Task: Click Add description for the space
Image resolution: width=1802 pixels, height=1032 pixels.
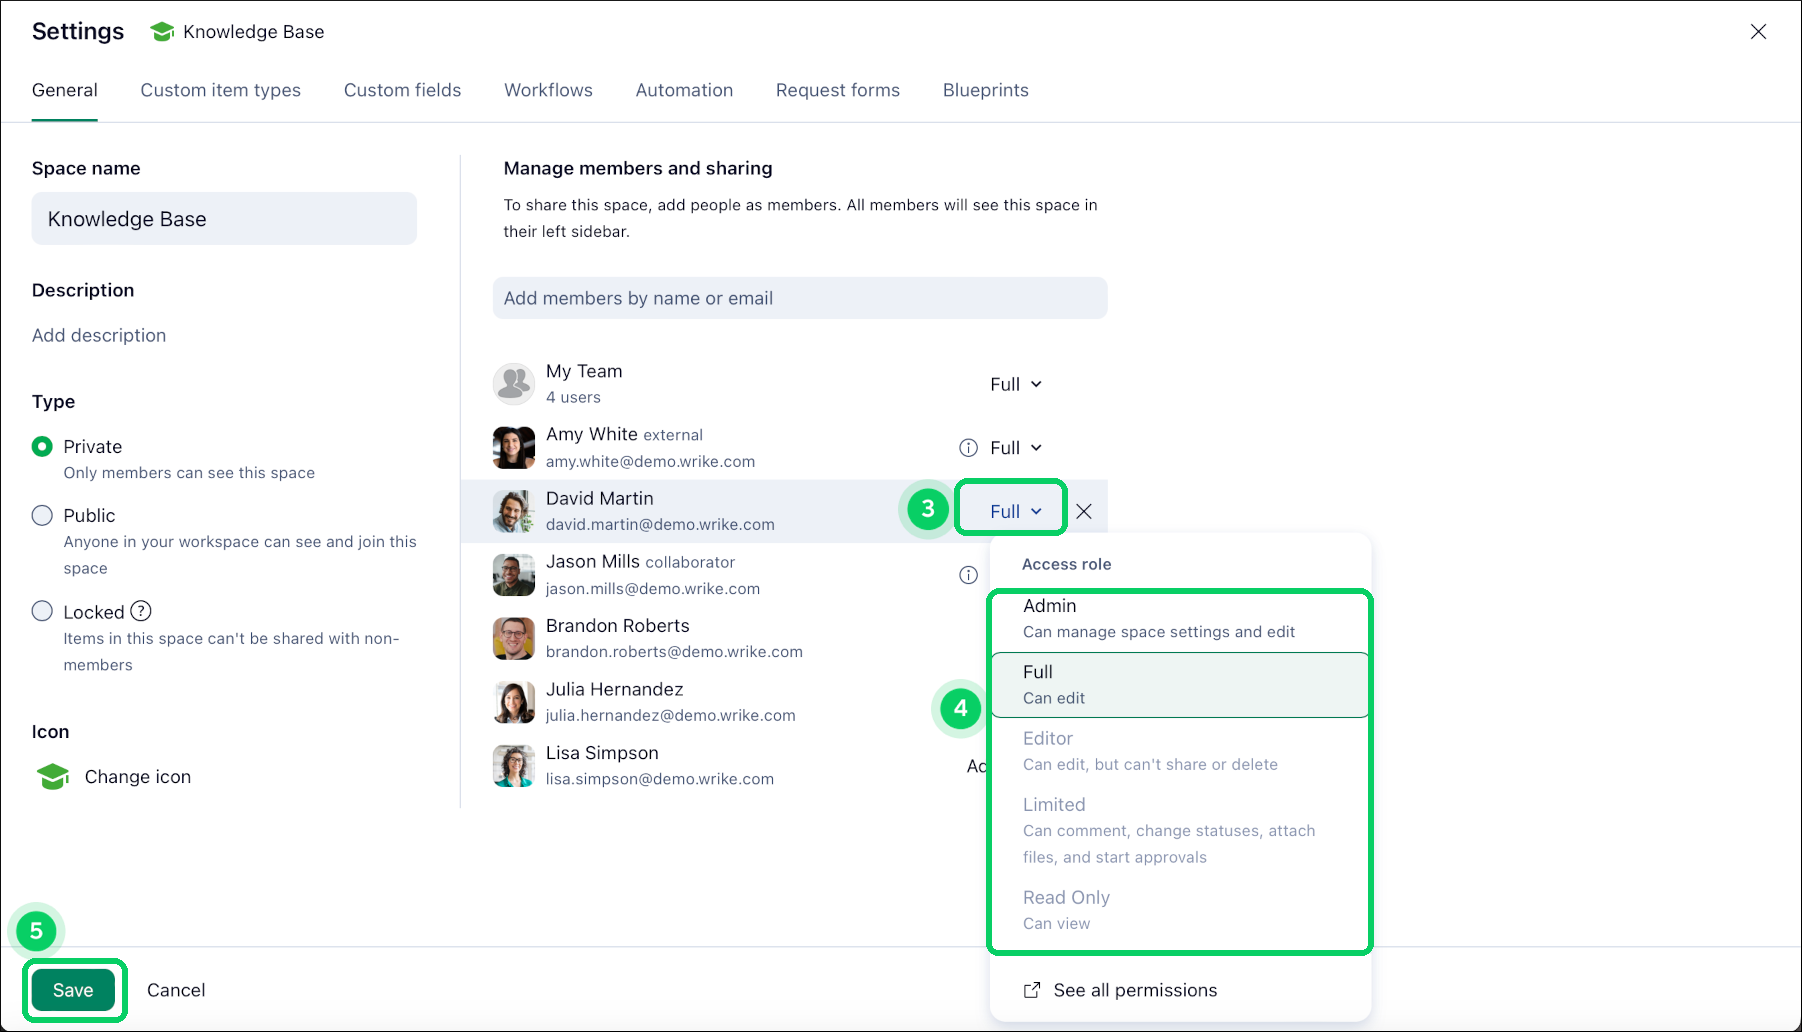Action: coord(98,335)
